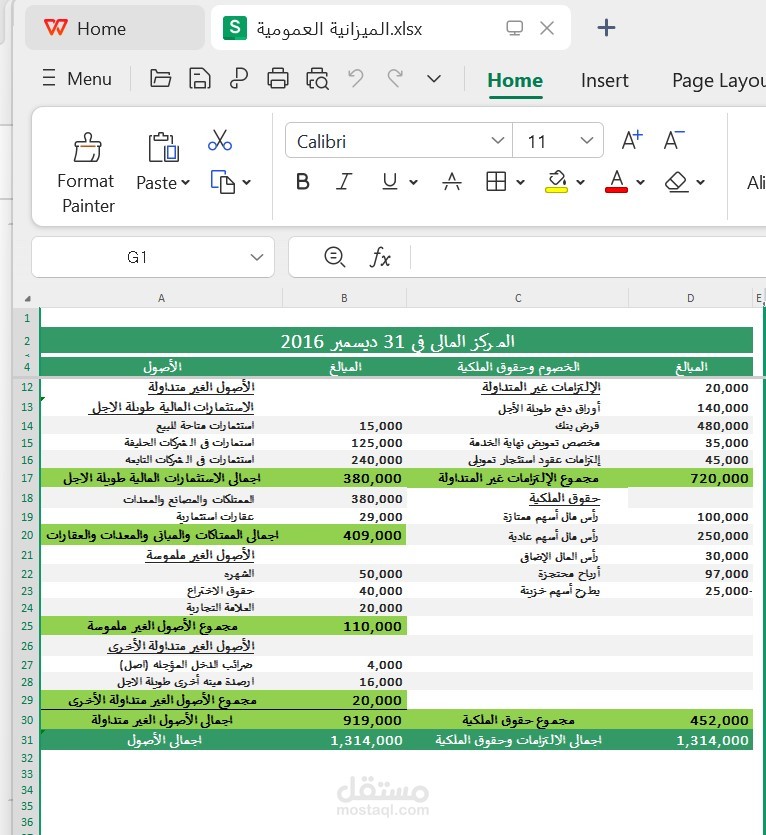Screen dimensions: 766x835
Task: Click the cell showing 452,000
Action: coord(691,720)
